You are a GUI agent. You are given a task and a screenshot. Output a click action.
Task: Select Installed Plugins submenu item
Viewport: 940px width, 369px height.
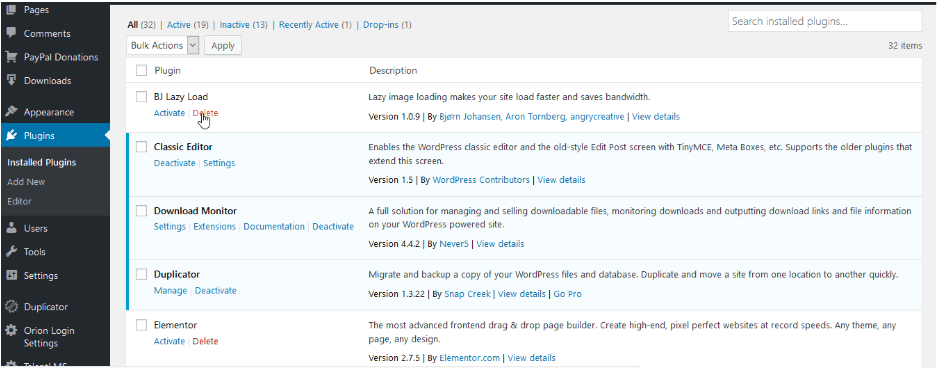[41, 162]
